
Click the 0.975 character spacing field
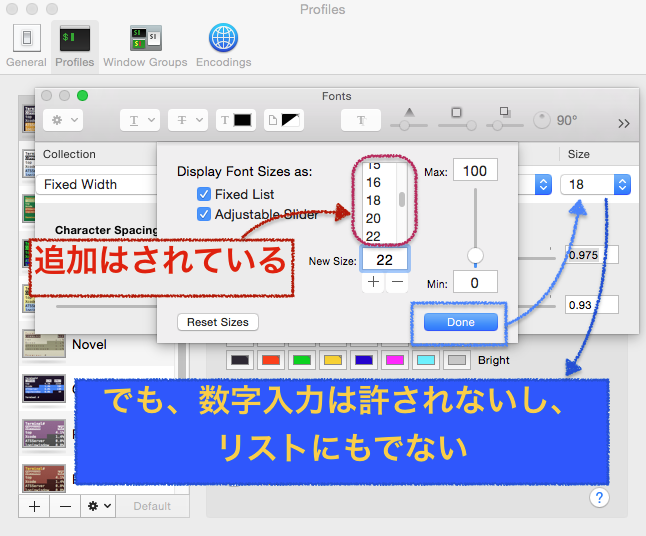pos(592,255)
